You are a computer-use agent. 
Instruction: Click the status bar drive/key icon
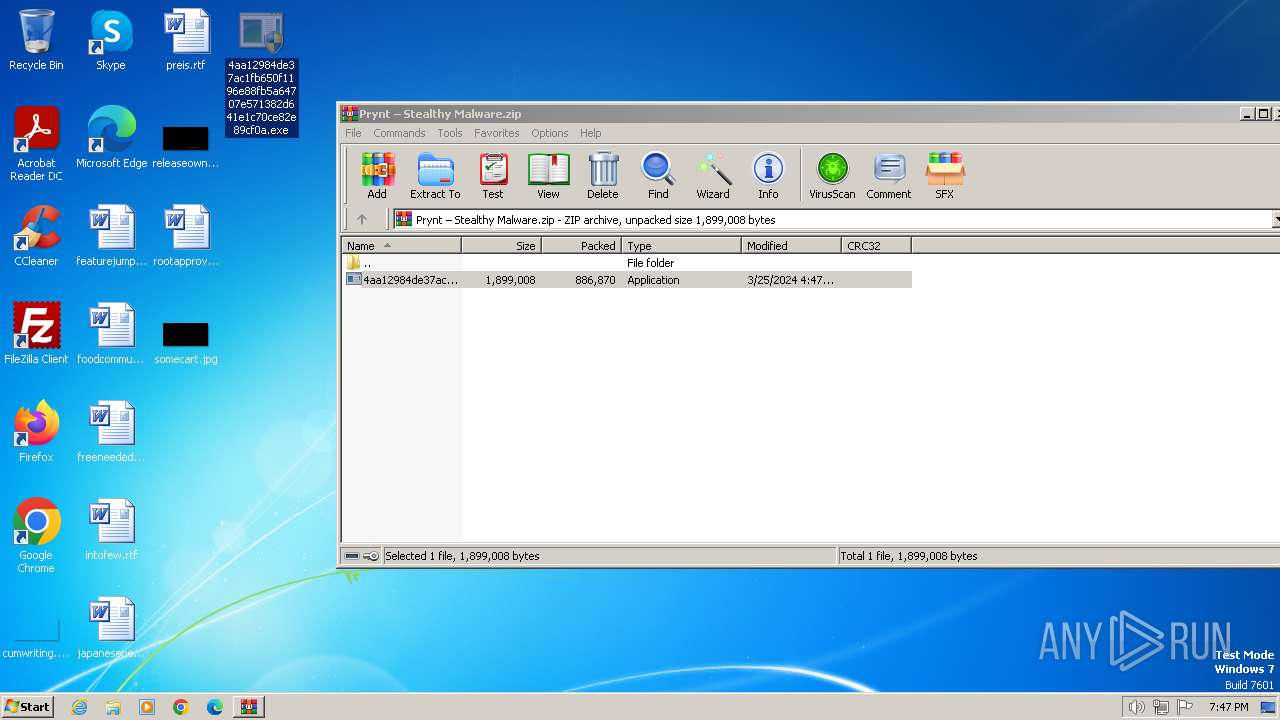pos(361,556)
